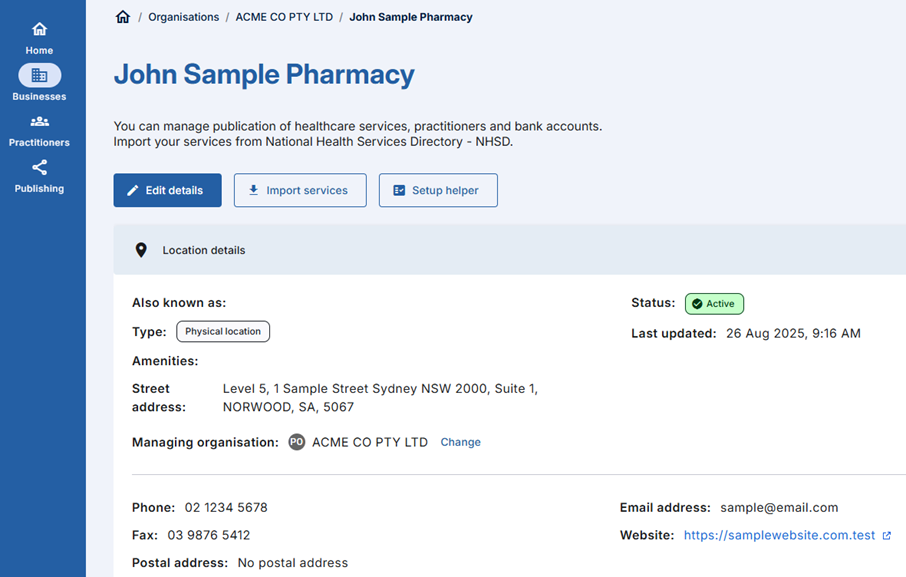Screen dimensions: 906x577
Task: Open Home in the left sidebar
Action: click(x=39, y=37)
